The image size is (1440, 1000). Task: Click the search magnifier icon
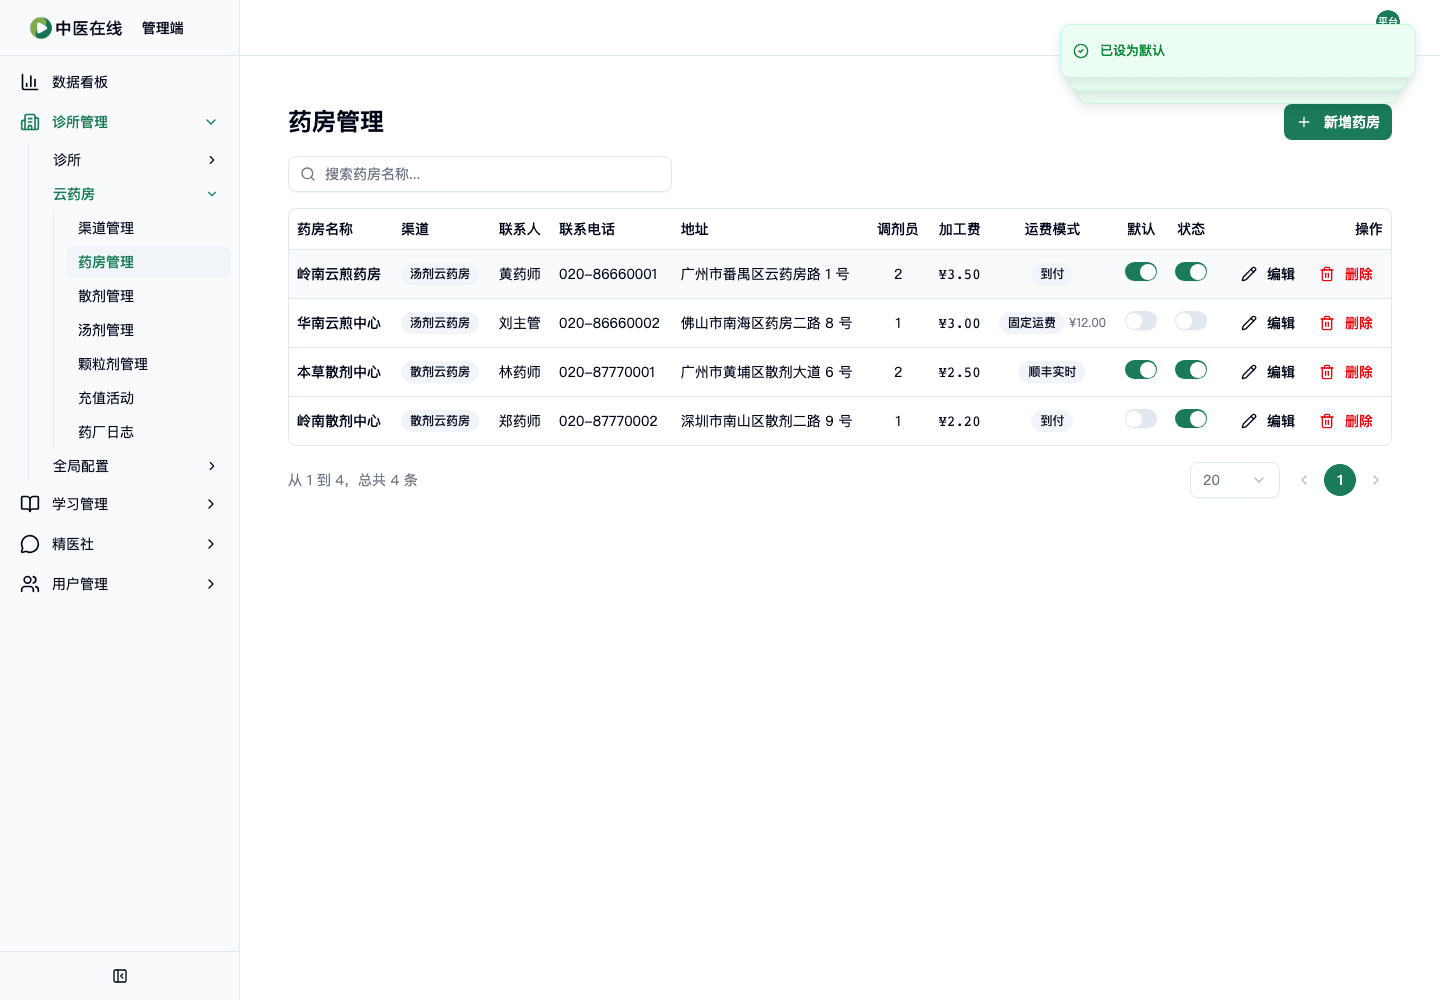(x=308, y=174)
